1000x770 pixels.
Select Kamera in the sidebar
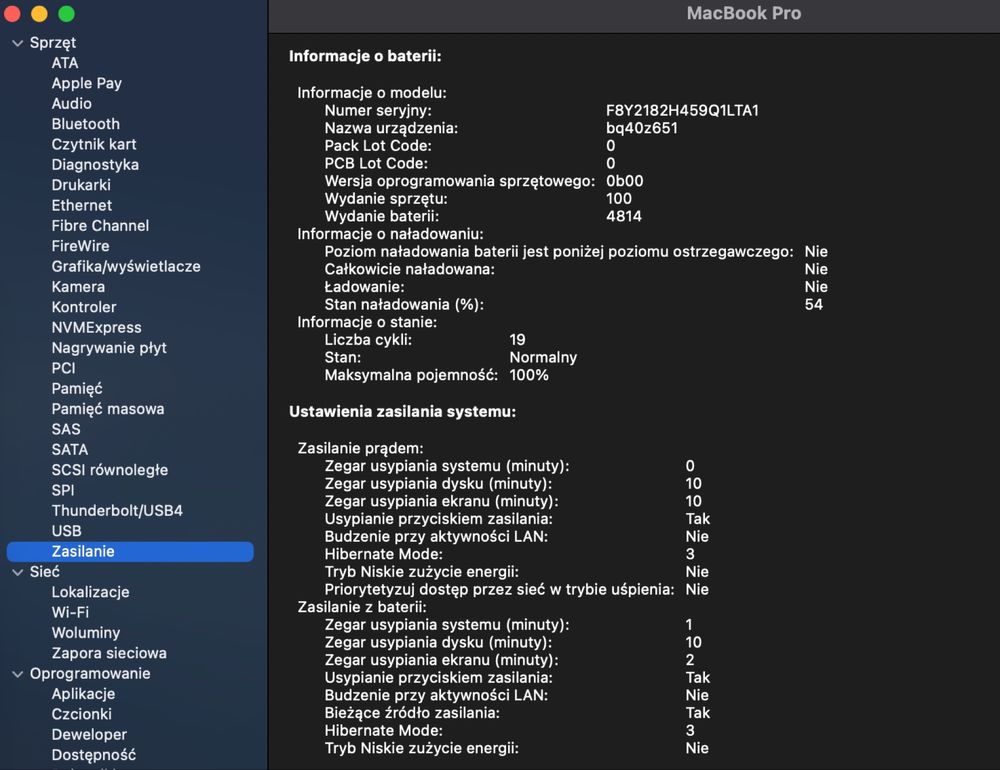click(78, 287)
